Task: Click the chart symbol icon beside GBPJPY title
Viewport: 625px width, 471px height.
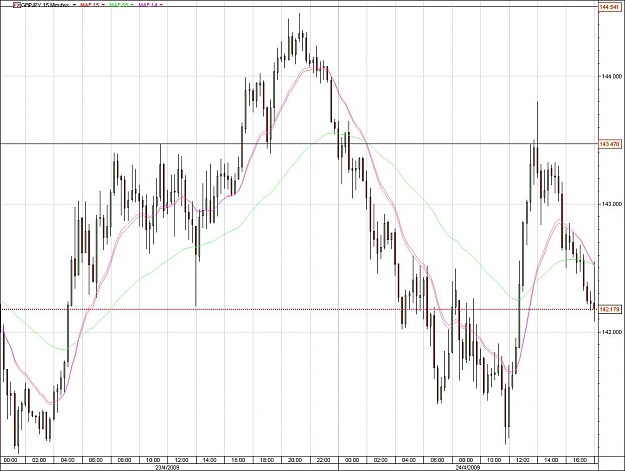Action: (x=17, y=5)
